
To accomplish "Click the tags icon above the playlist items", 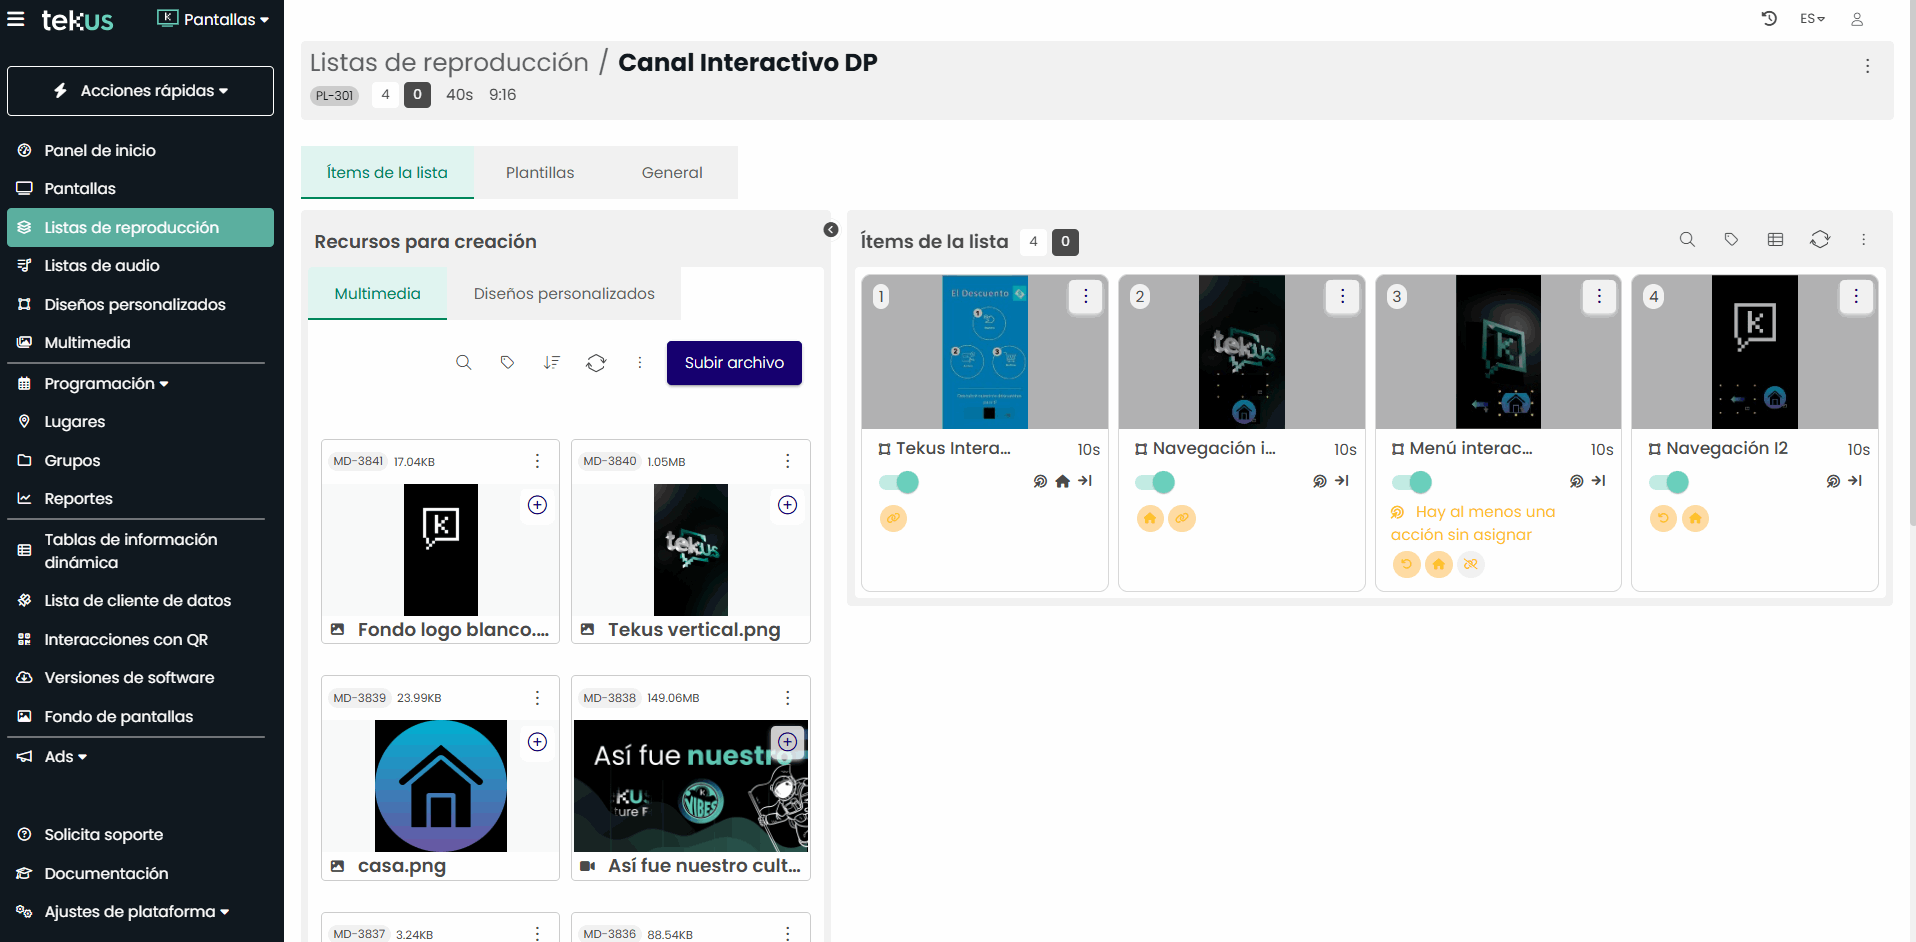I will click(1732, 240).
